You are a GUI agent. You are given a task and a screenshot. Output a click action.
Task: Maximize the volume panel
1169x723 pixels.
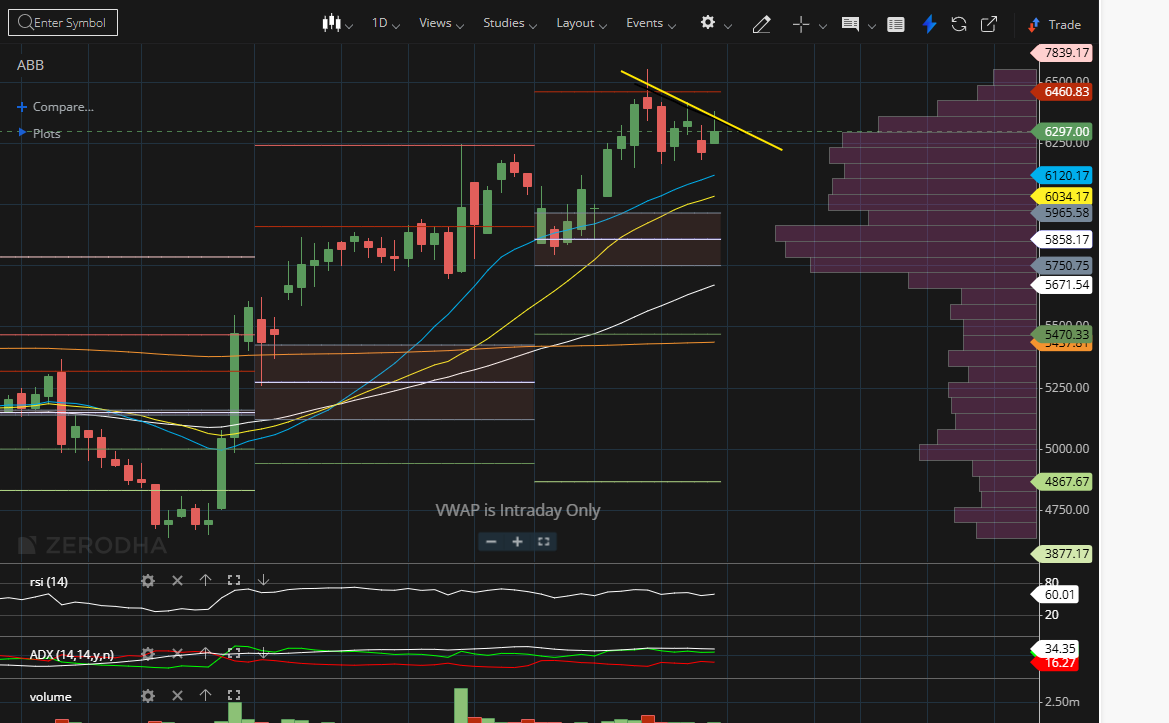point(234,695)
